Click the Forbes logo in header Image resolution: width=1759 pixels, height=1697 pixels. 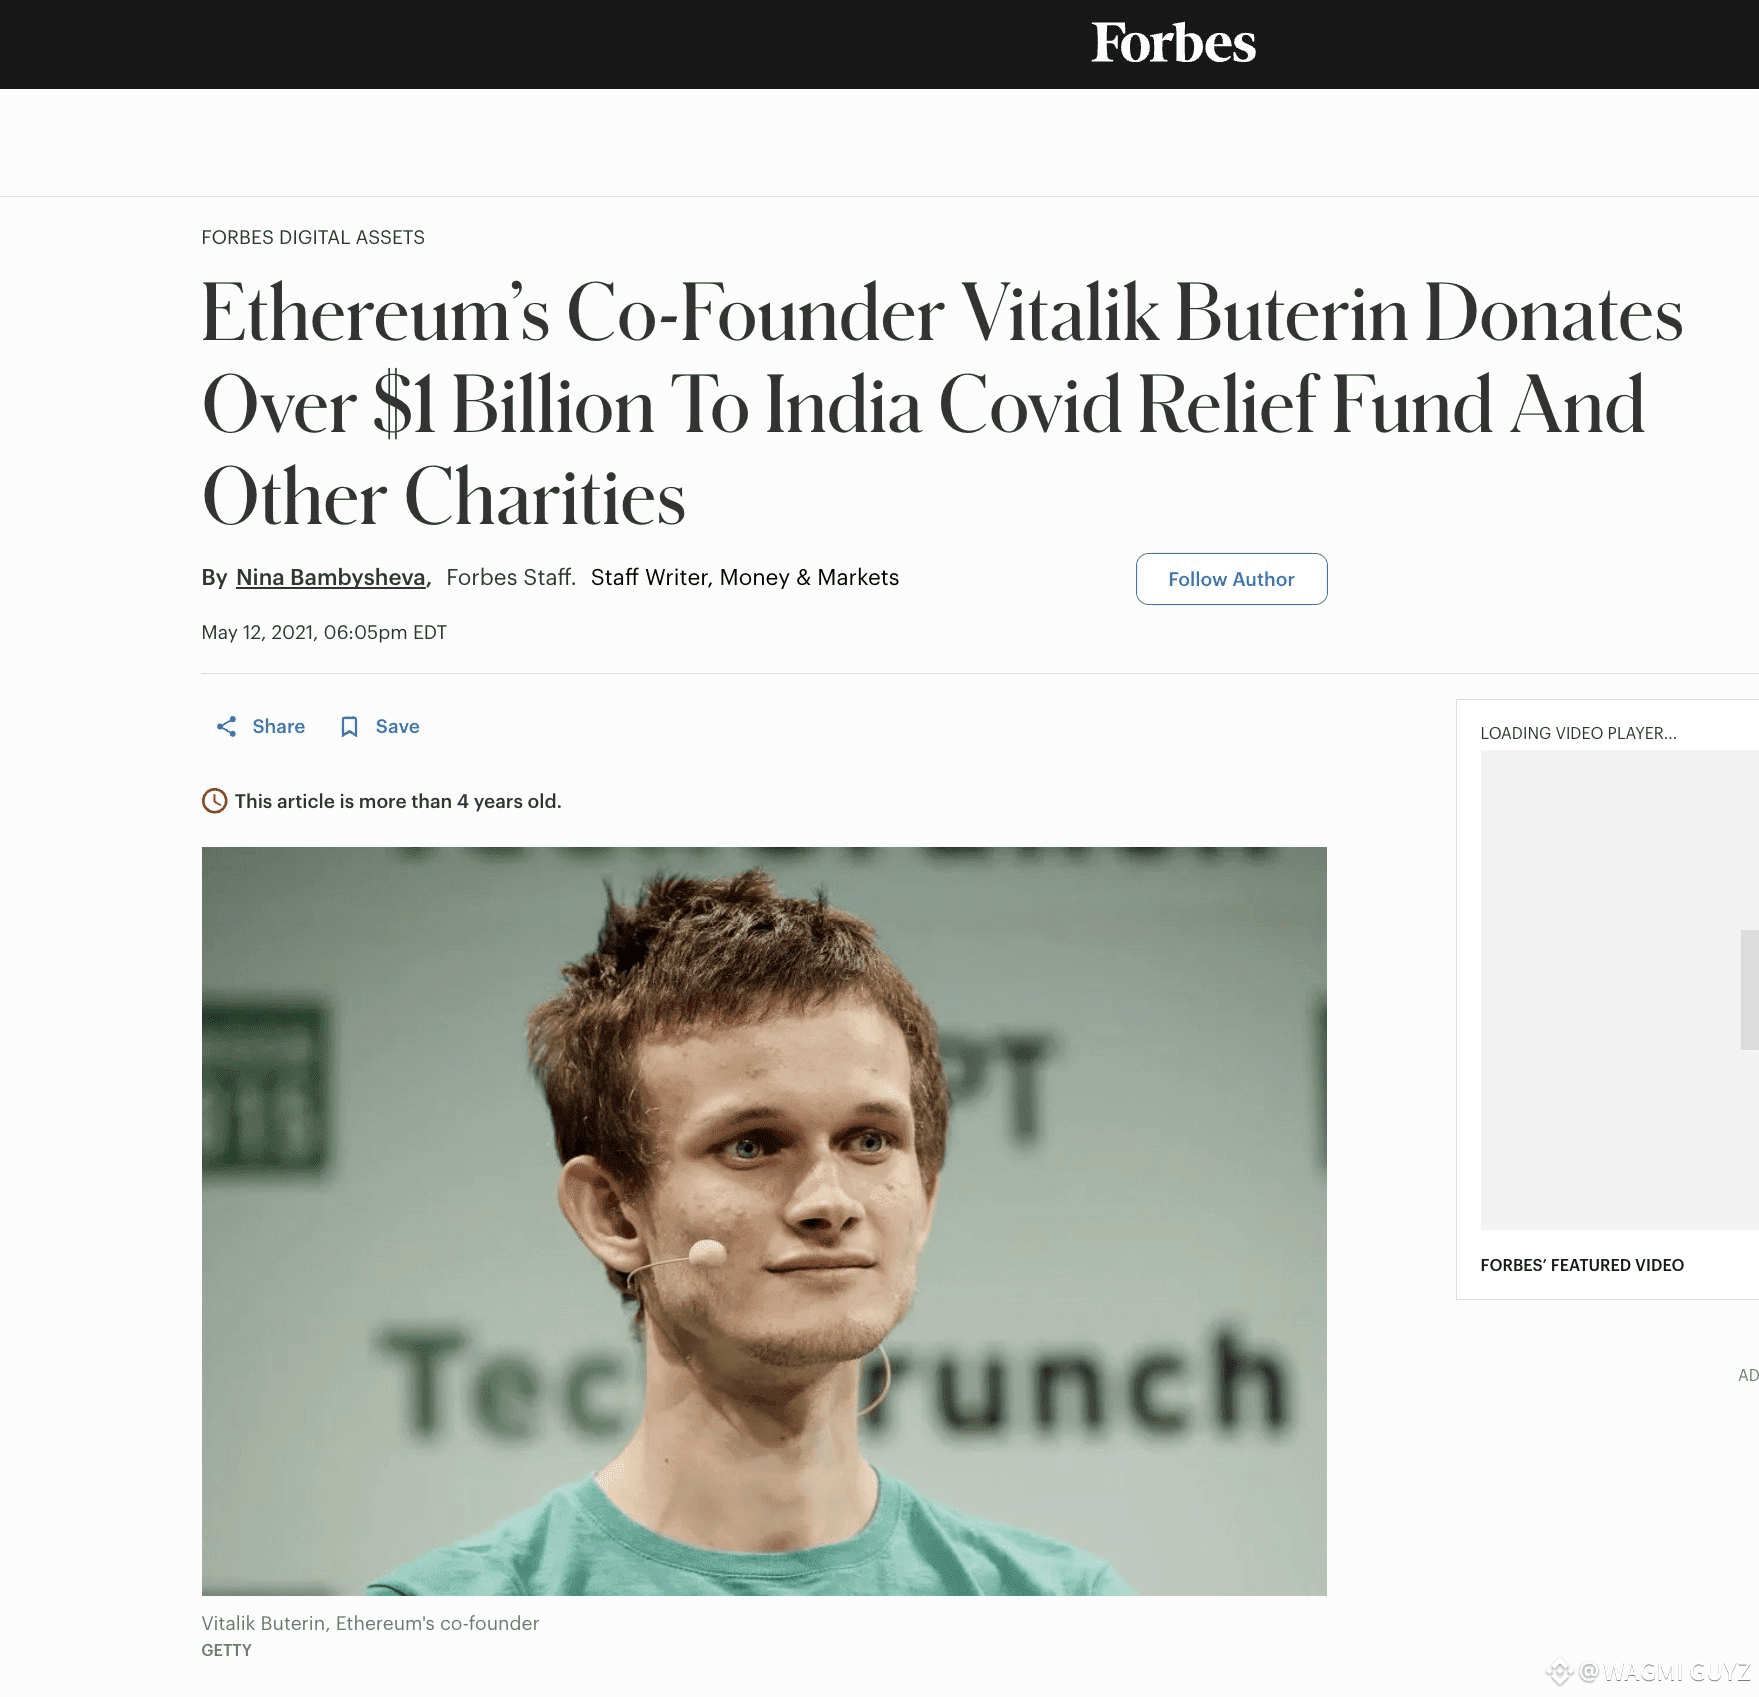pyautogui.click(x=1173, y=43)
